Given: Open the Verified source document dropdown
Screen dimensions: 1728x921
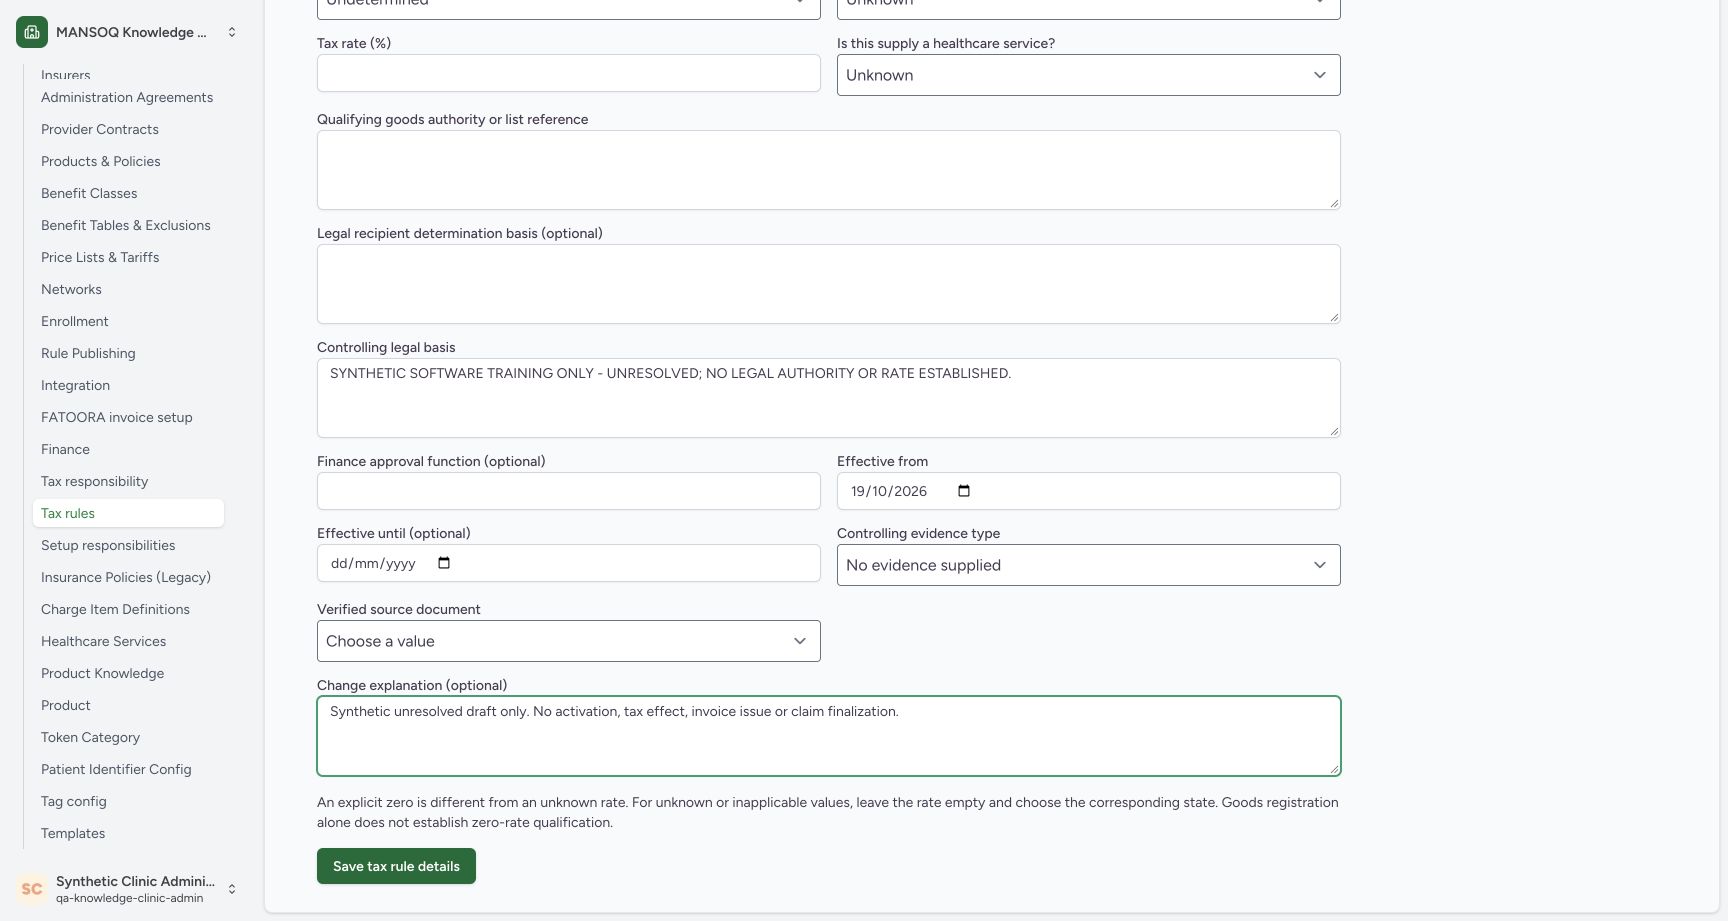Looking at the screenshot, I should [568, 641].
